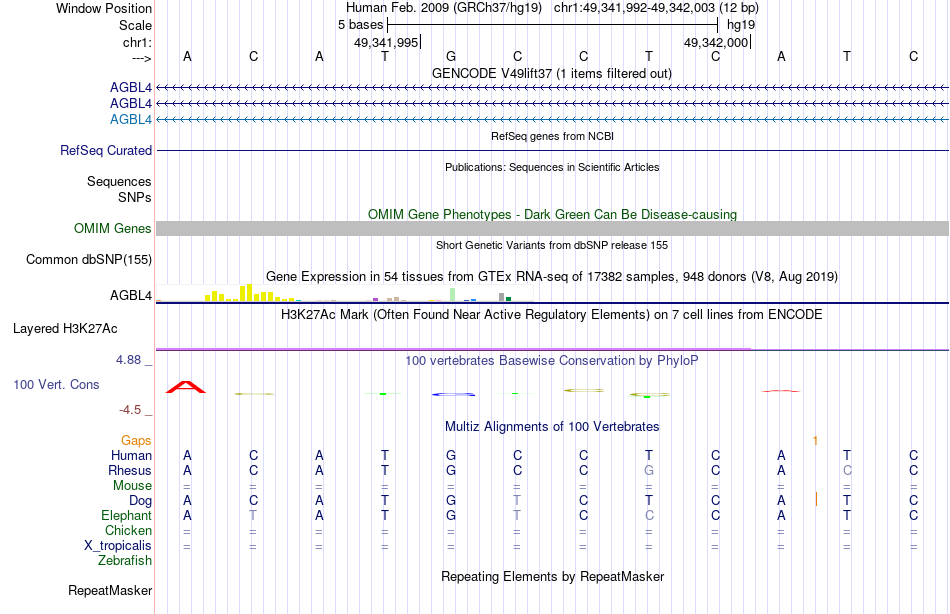
Task: Open the GTEx Gene Expression track title
Action: tap(552, 277)
